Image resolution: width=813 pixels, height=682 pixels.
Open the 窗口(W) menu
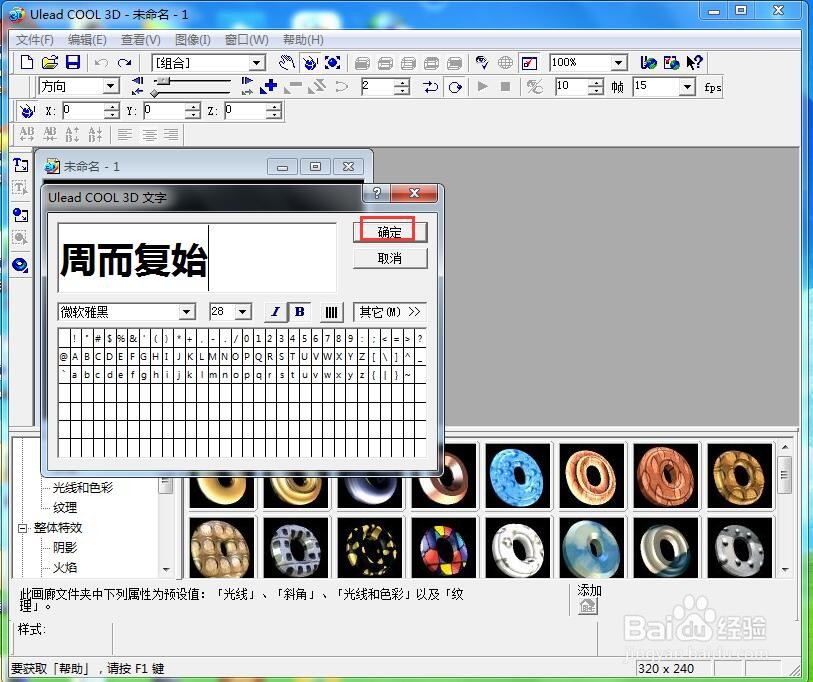coord(246,40)
